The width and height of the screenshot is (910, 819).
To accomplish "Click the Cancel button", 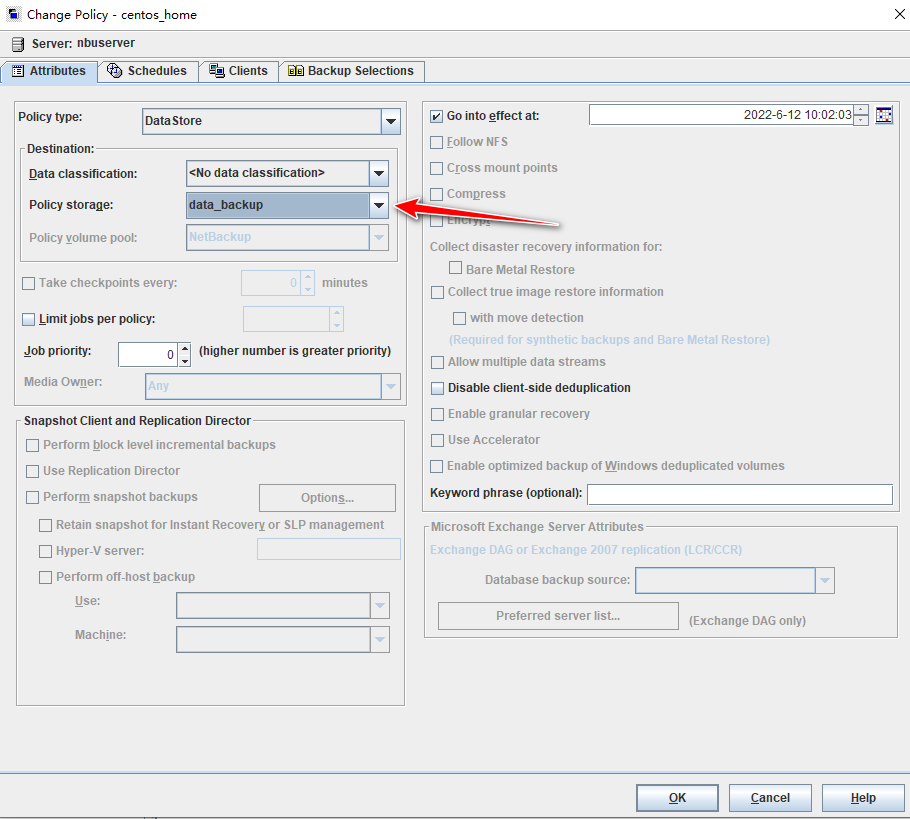I will (x=770, y=798).
